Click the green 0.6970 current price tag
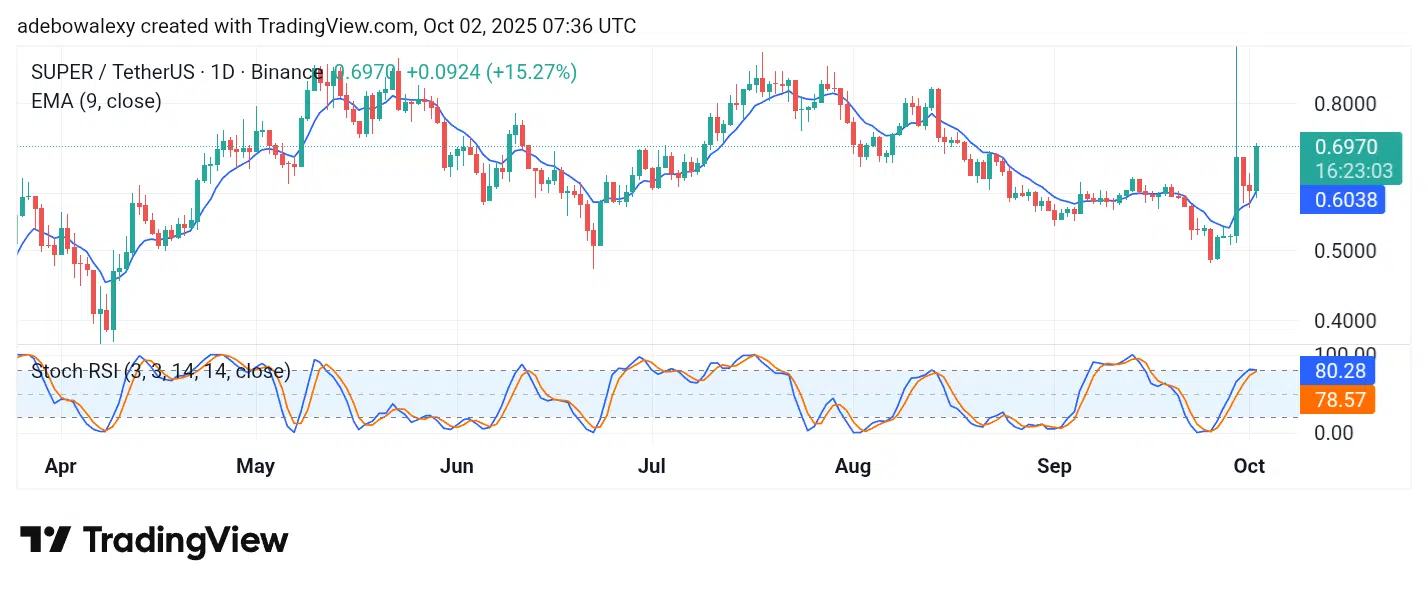Viewport: 1428px width, 591px height. click(1347, 148)
